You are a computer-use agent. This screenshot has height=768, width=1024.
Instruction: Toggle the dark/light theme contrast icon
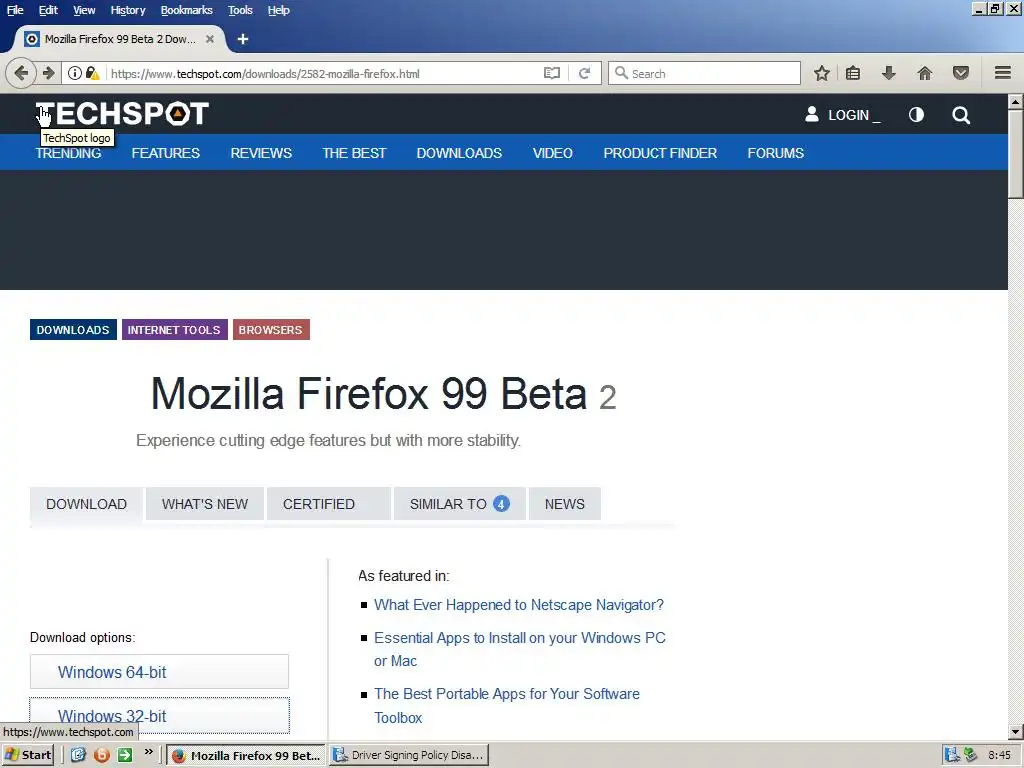pyautogui.click(x=916, y=115)
